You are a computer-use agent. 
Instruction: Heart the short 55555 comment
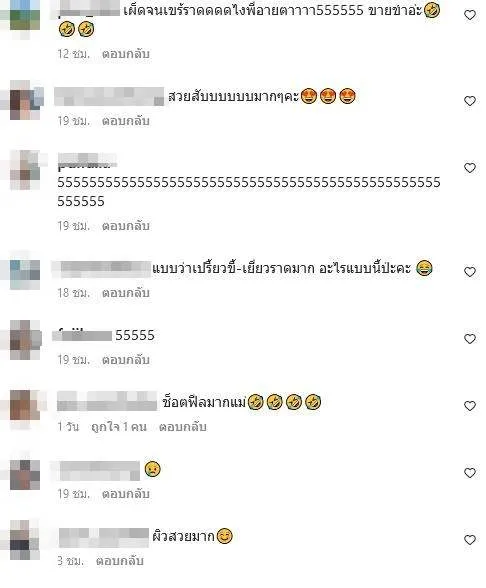point(470,339)
